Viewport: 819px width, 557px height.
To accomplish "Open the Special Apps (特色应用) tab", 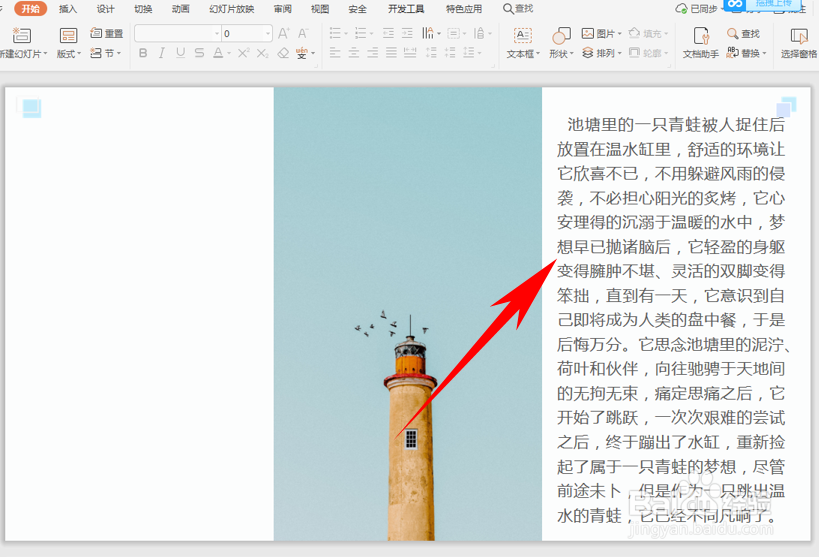I will [464, 9].
